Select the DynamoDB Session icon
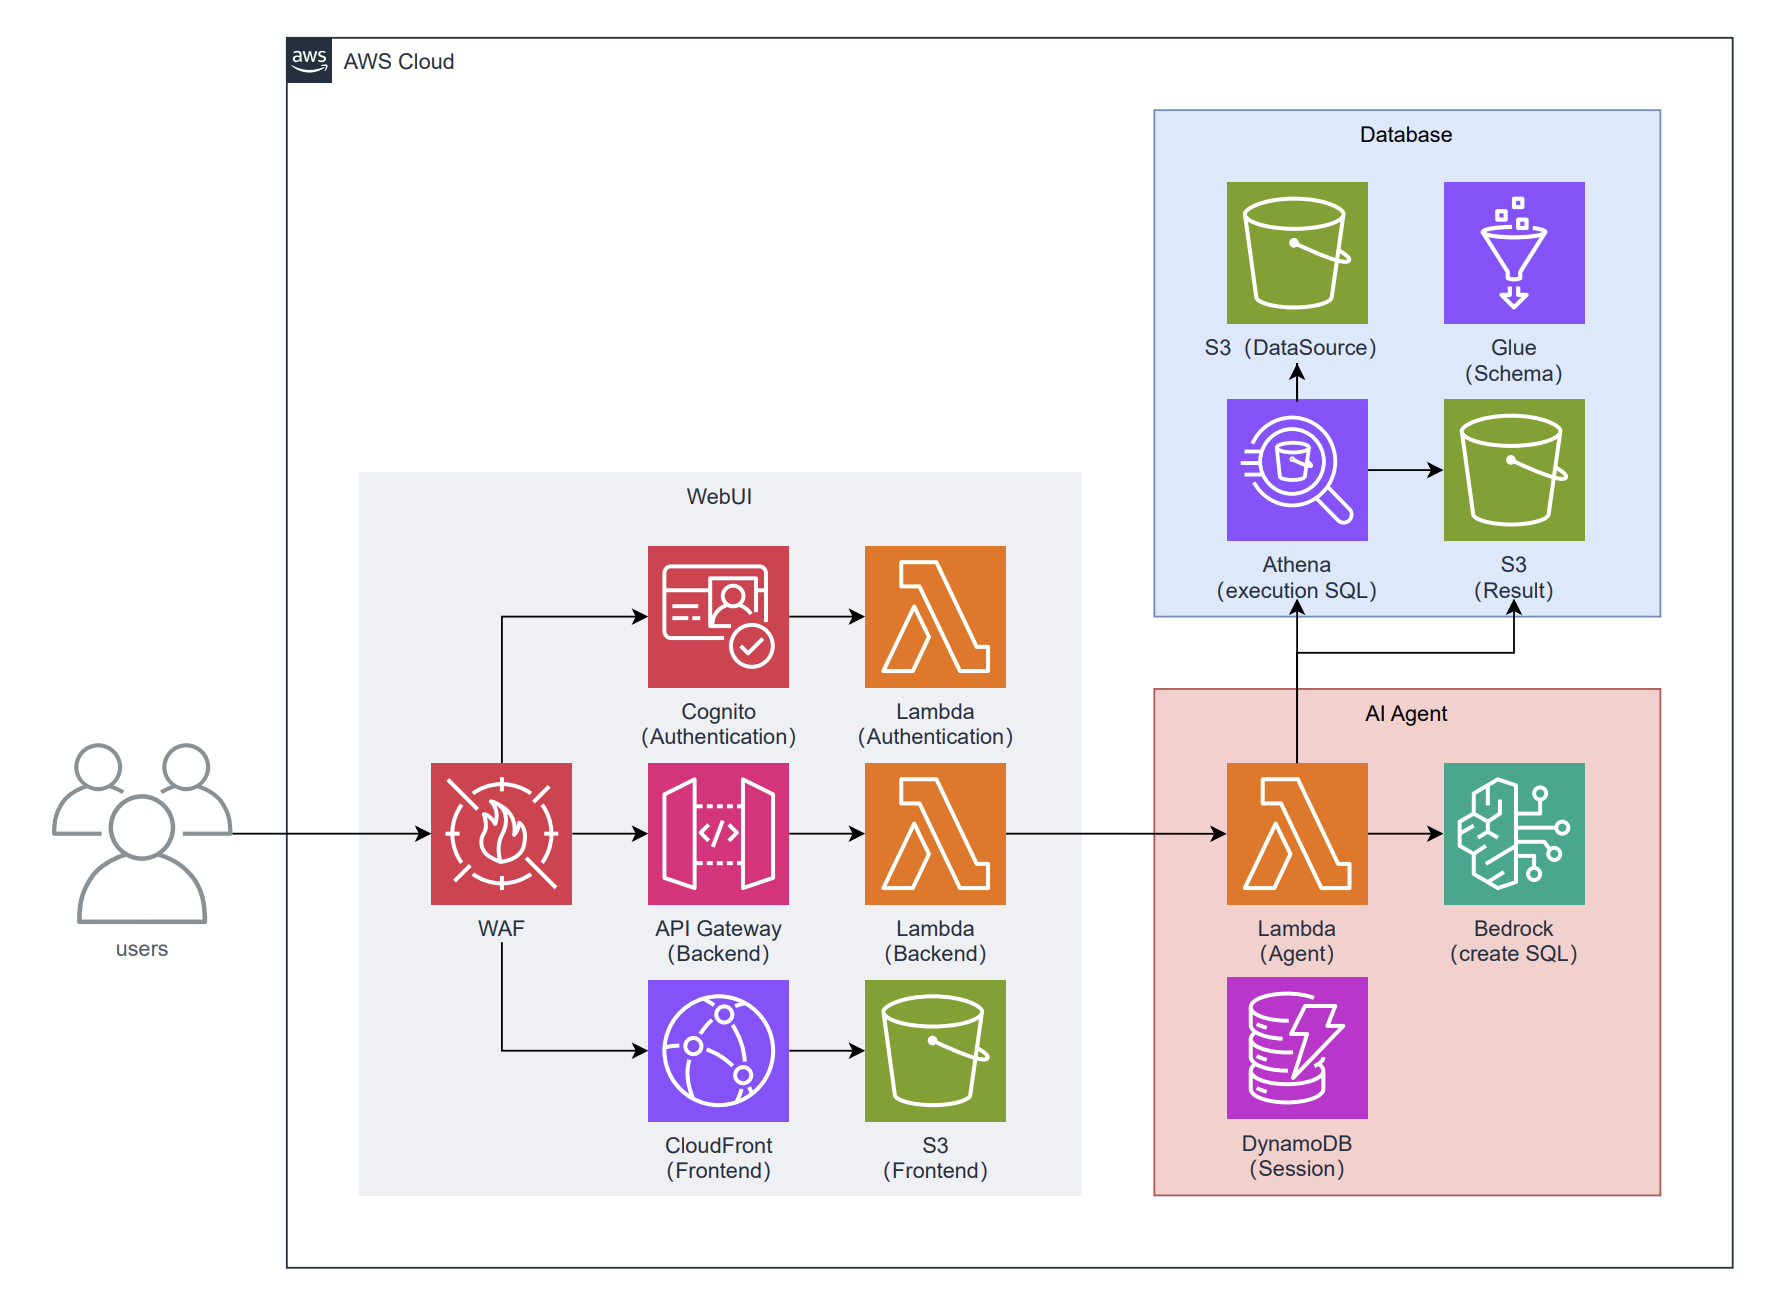Viewport: 1784px width, 1306px height. [x=1297, y=1047]
